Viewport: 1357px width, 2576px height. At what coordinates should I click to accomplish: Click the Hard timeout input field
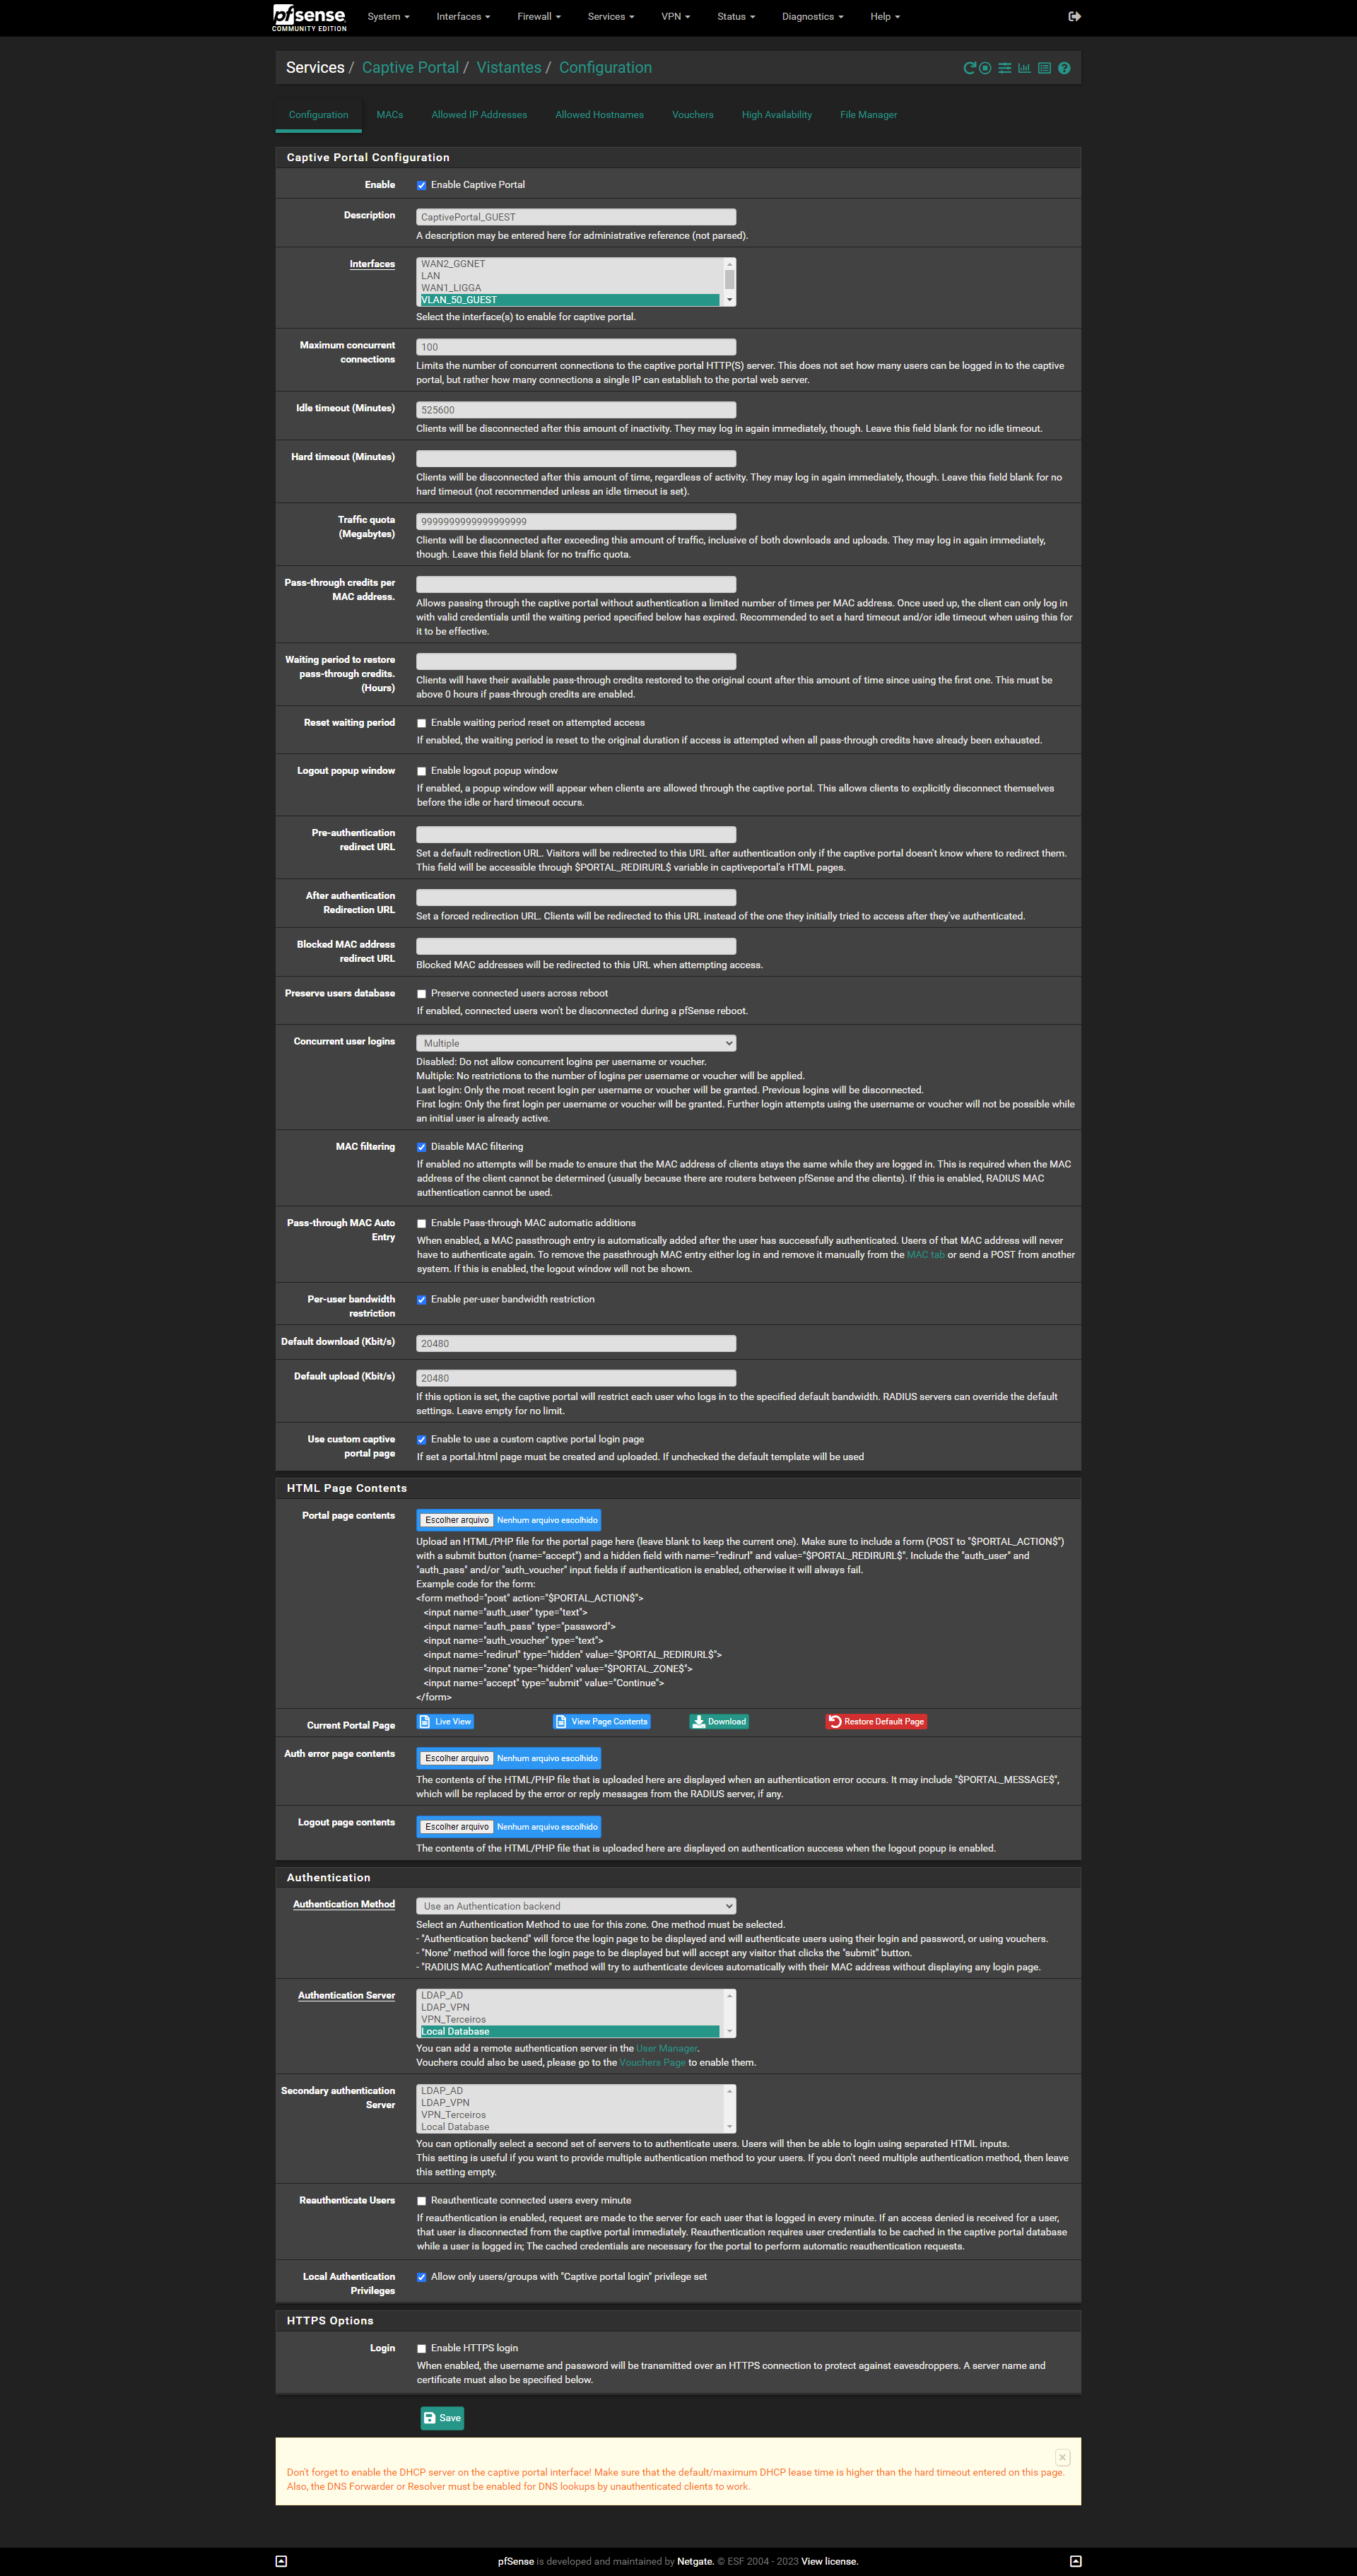pyautogui.click(x=576, y=458)
